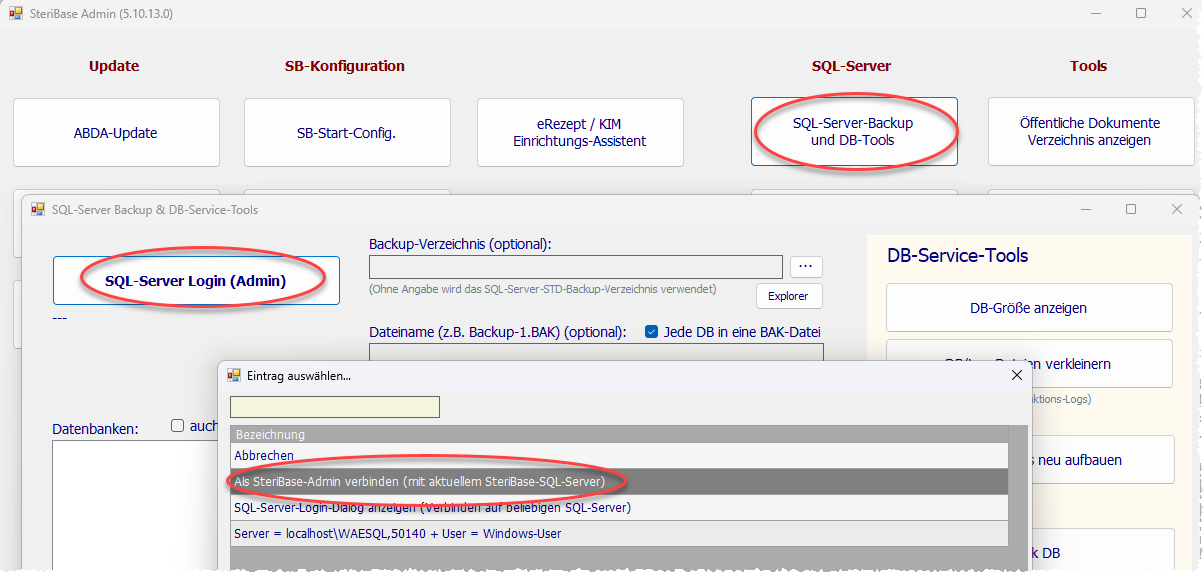1203x574 pixels.
Task: Open SQL-Server-Backup und DB-Tools
Action: [x=854, y=132]
